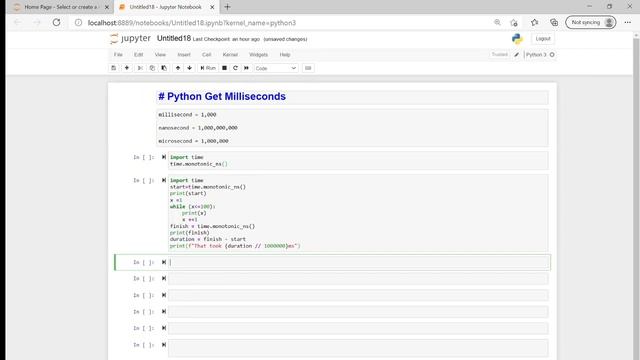The image size is (640, 360).
Task: Click the zoom magnifier icon in the address bar
Action: click(497, 23)
